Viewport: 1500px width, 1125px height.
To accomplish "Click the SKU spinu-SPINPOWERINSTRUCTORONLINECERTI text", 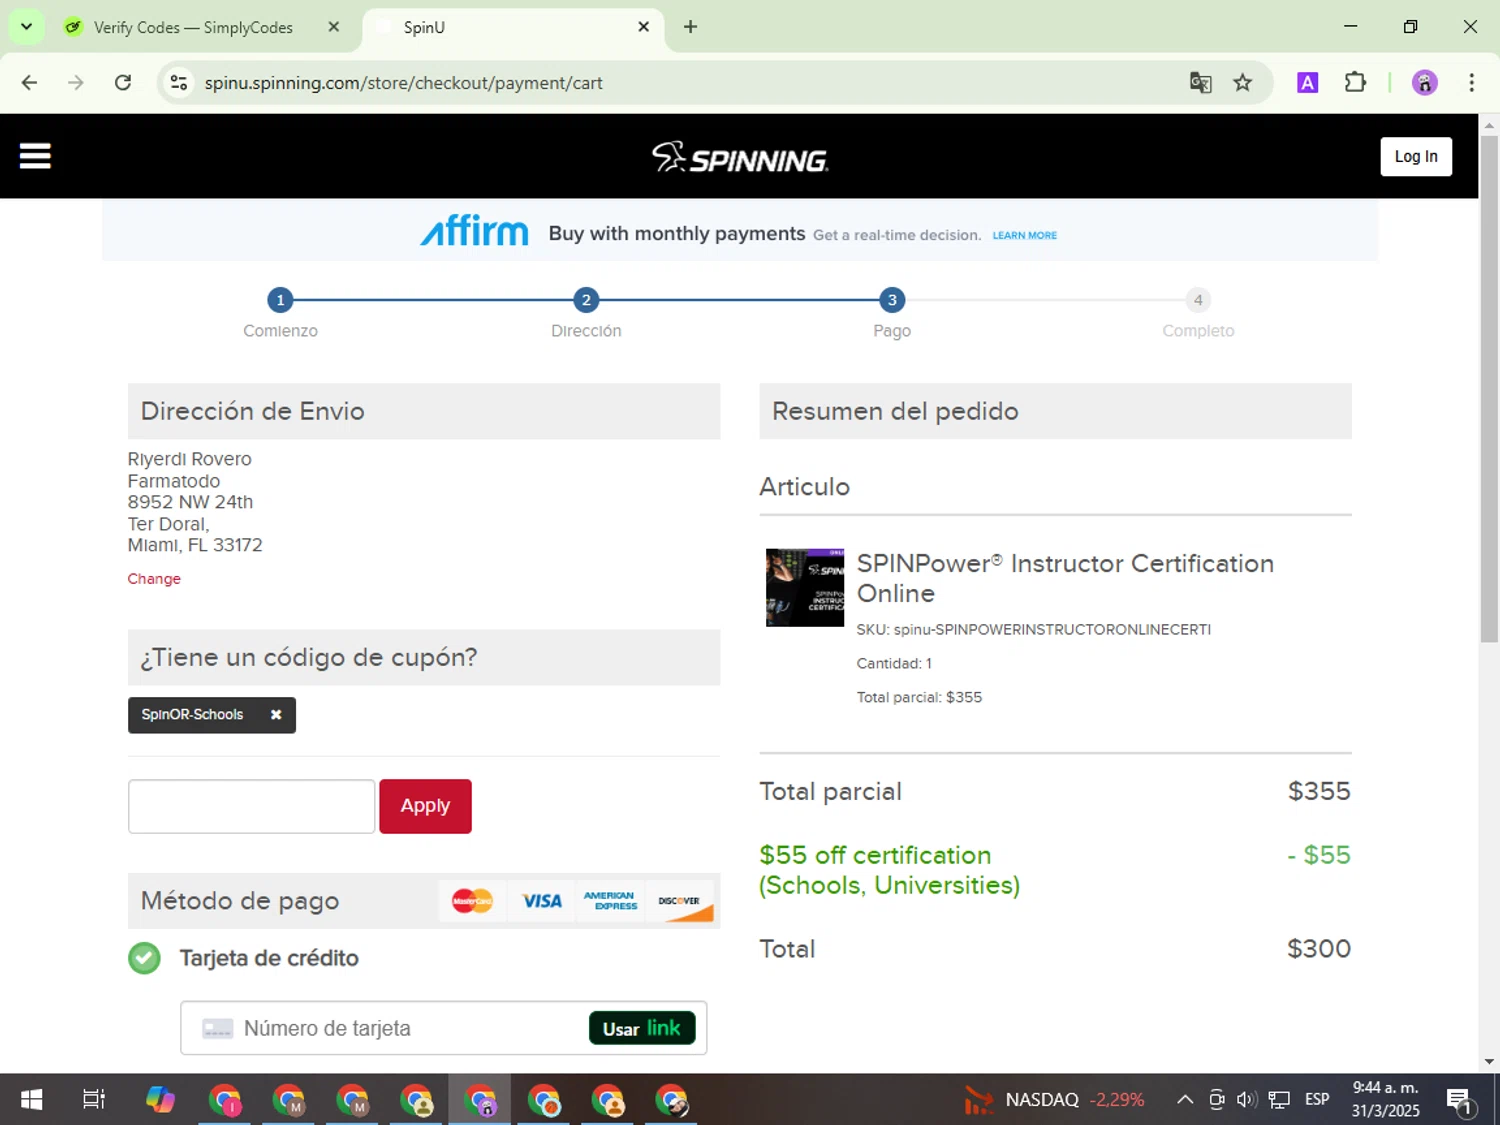I will pos(1034,630).
